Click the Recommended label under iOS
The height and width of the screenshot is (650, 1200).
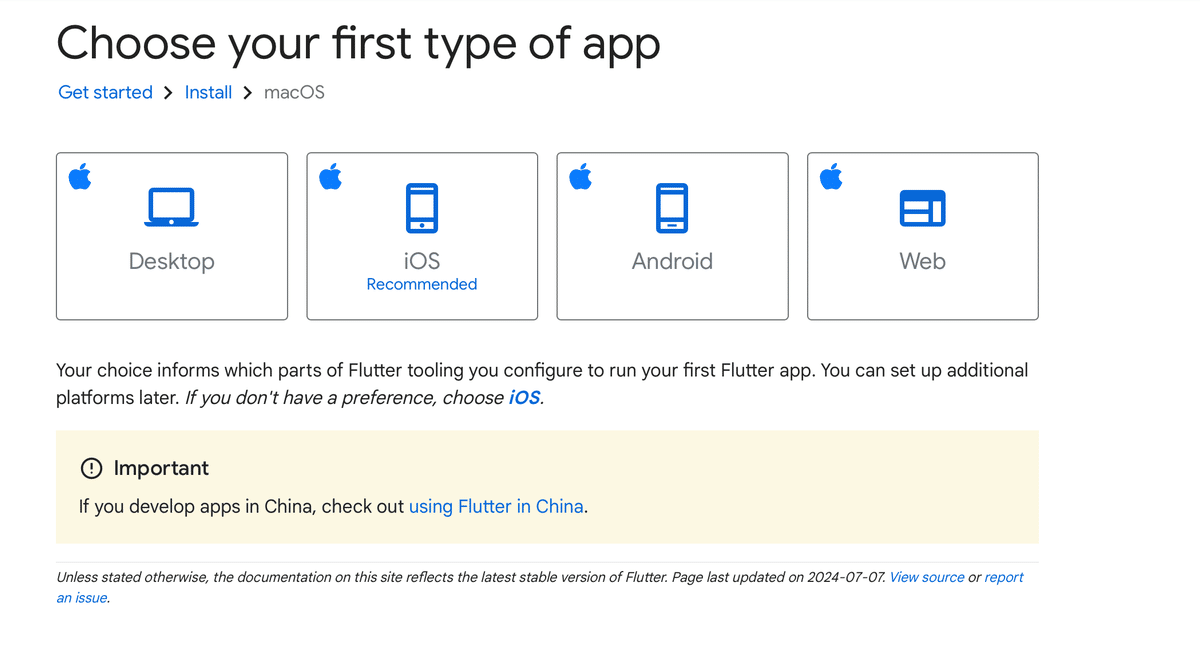point(422,284)
